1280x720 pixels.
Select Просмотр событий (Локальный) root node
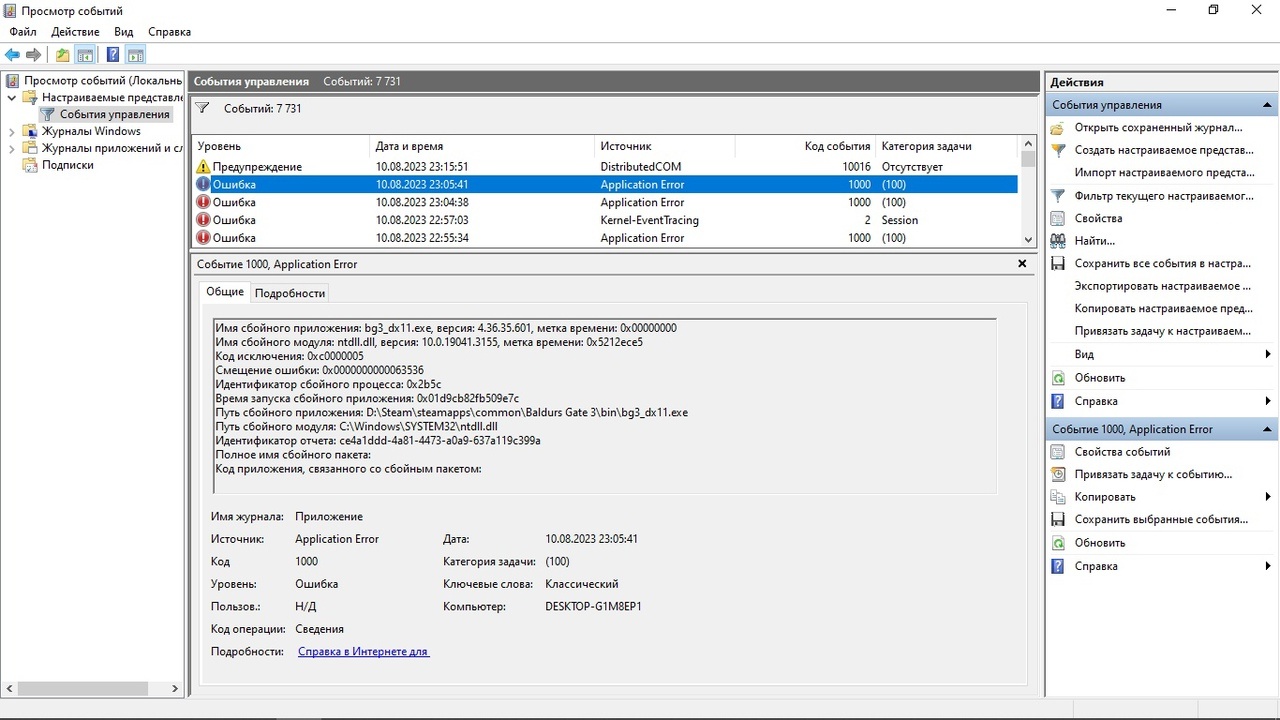pos(103,81)
